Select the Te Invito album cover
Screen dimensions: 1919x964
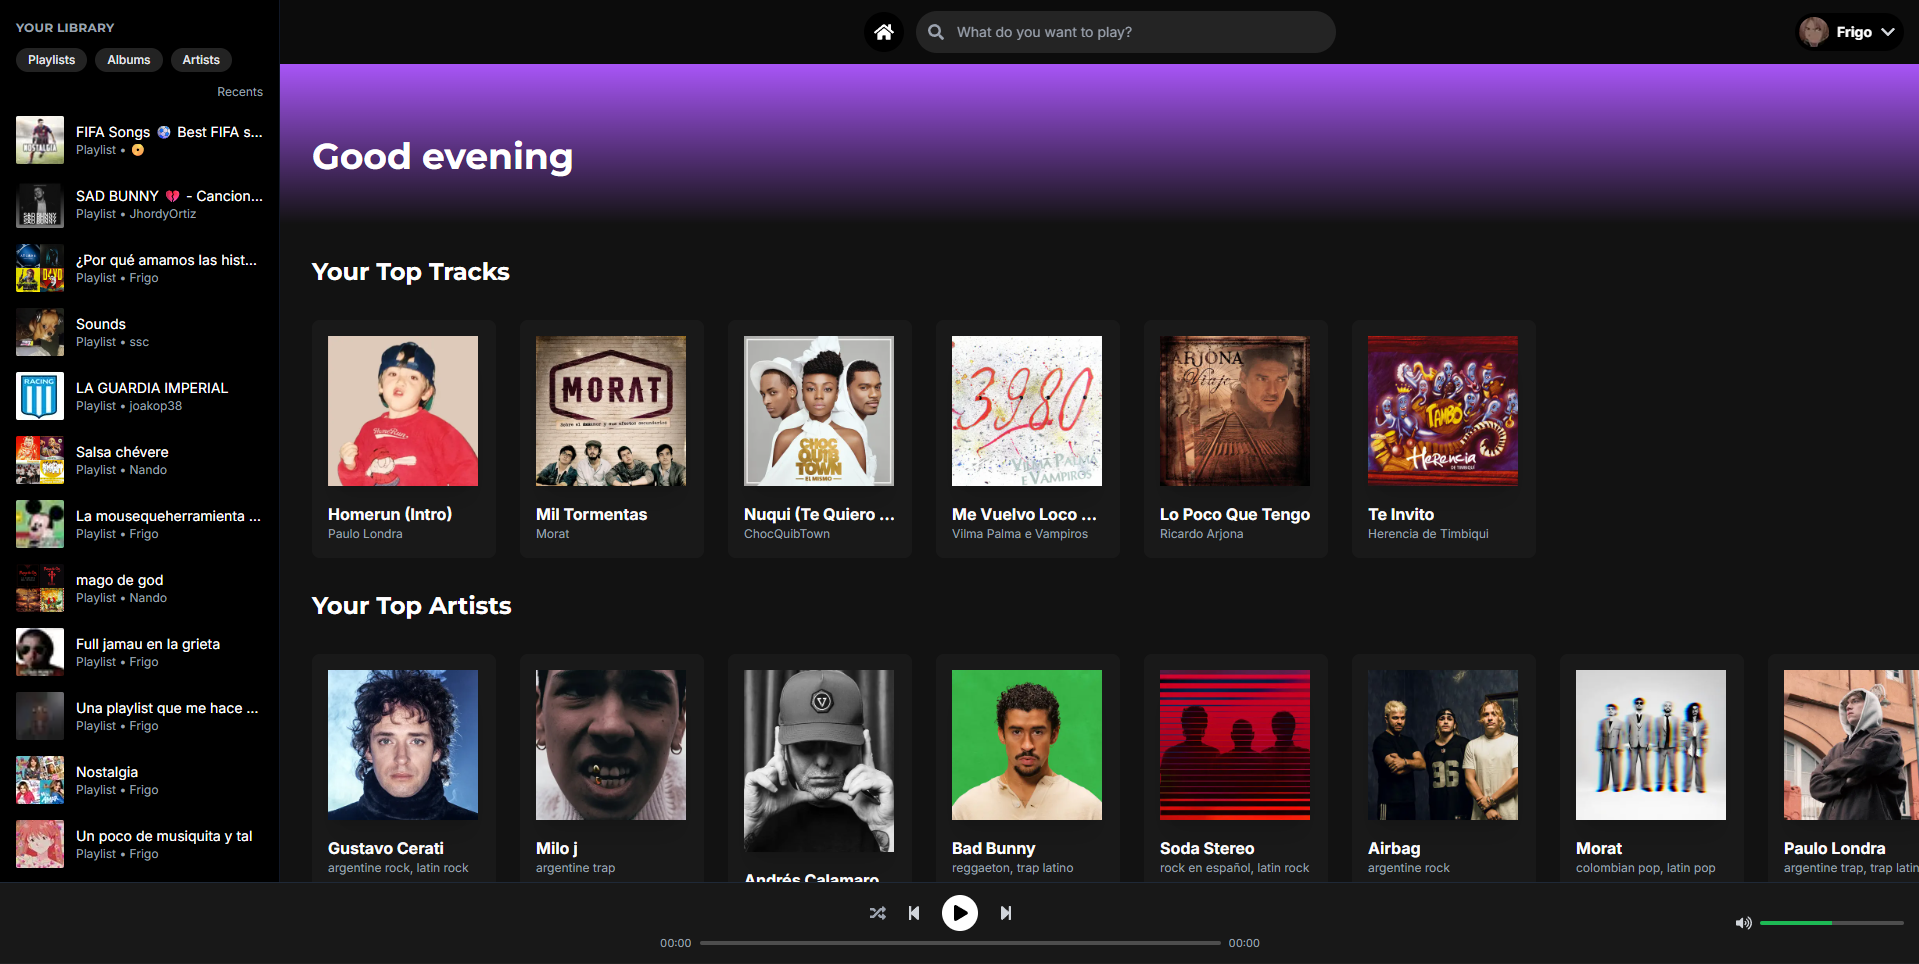tap(1443, 411)
